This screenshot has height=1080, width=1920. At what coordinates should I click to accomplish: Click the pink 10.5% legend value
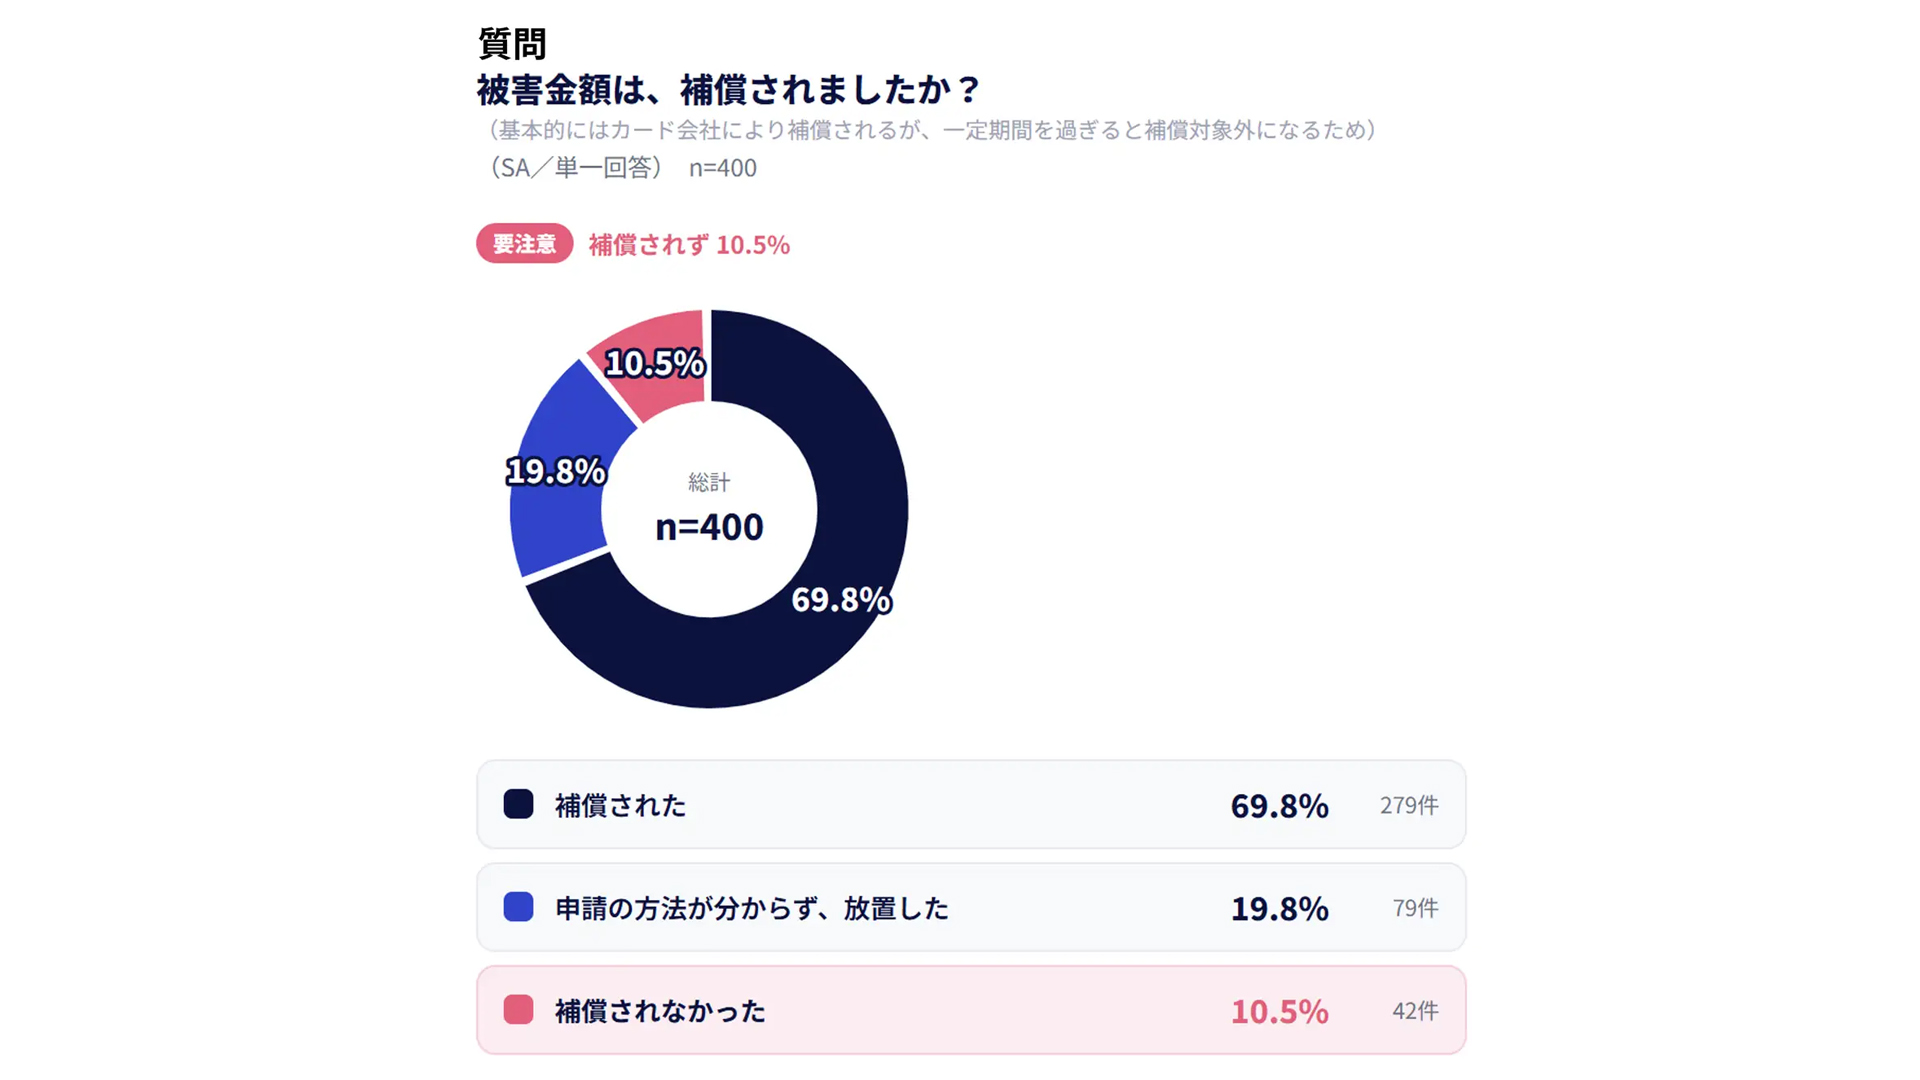(1279, 1012)
